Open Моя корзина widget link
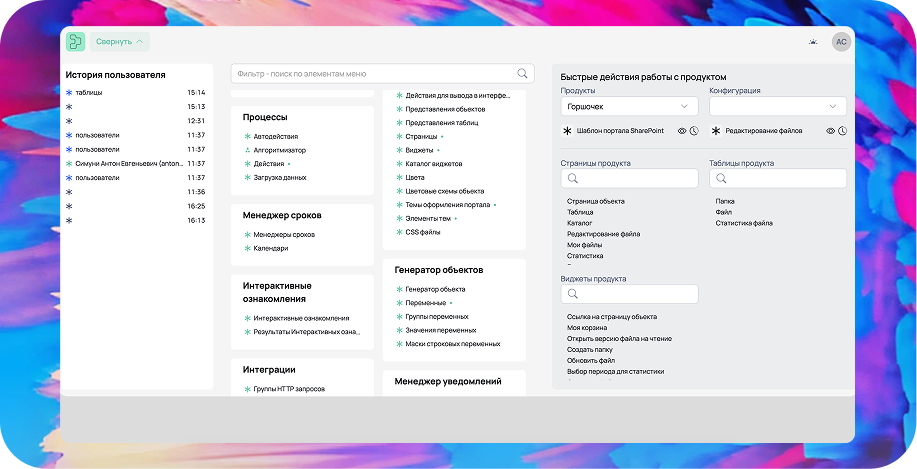The width and height of the screenshot is (917, 469). tap(587, 327)
